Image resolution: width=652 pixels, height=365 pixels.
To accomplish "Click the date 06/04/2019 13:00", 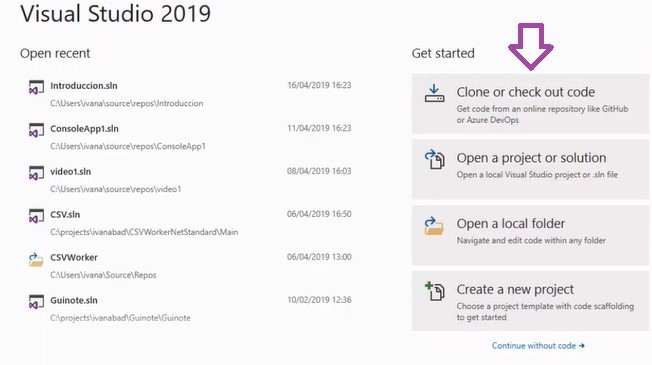I will click(319, 256).
